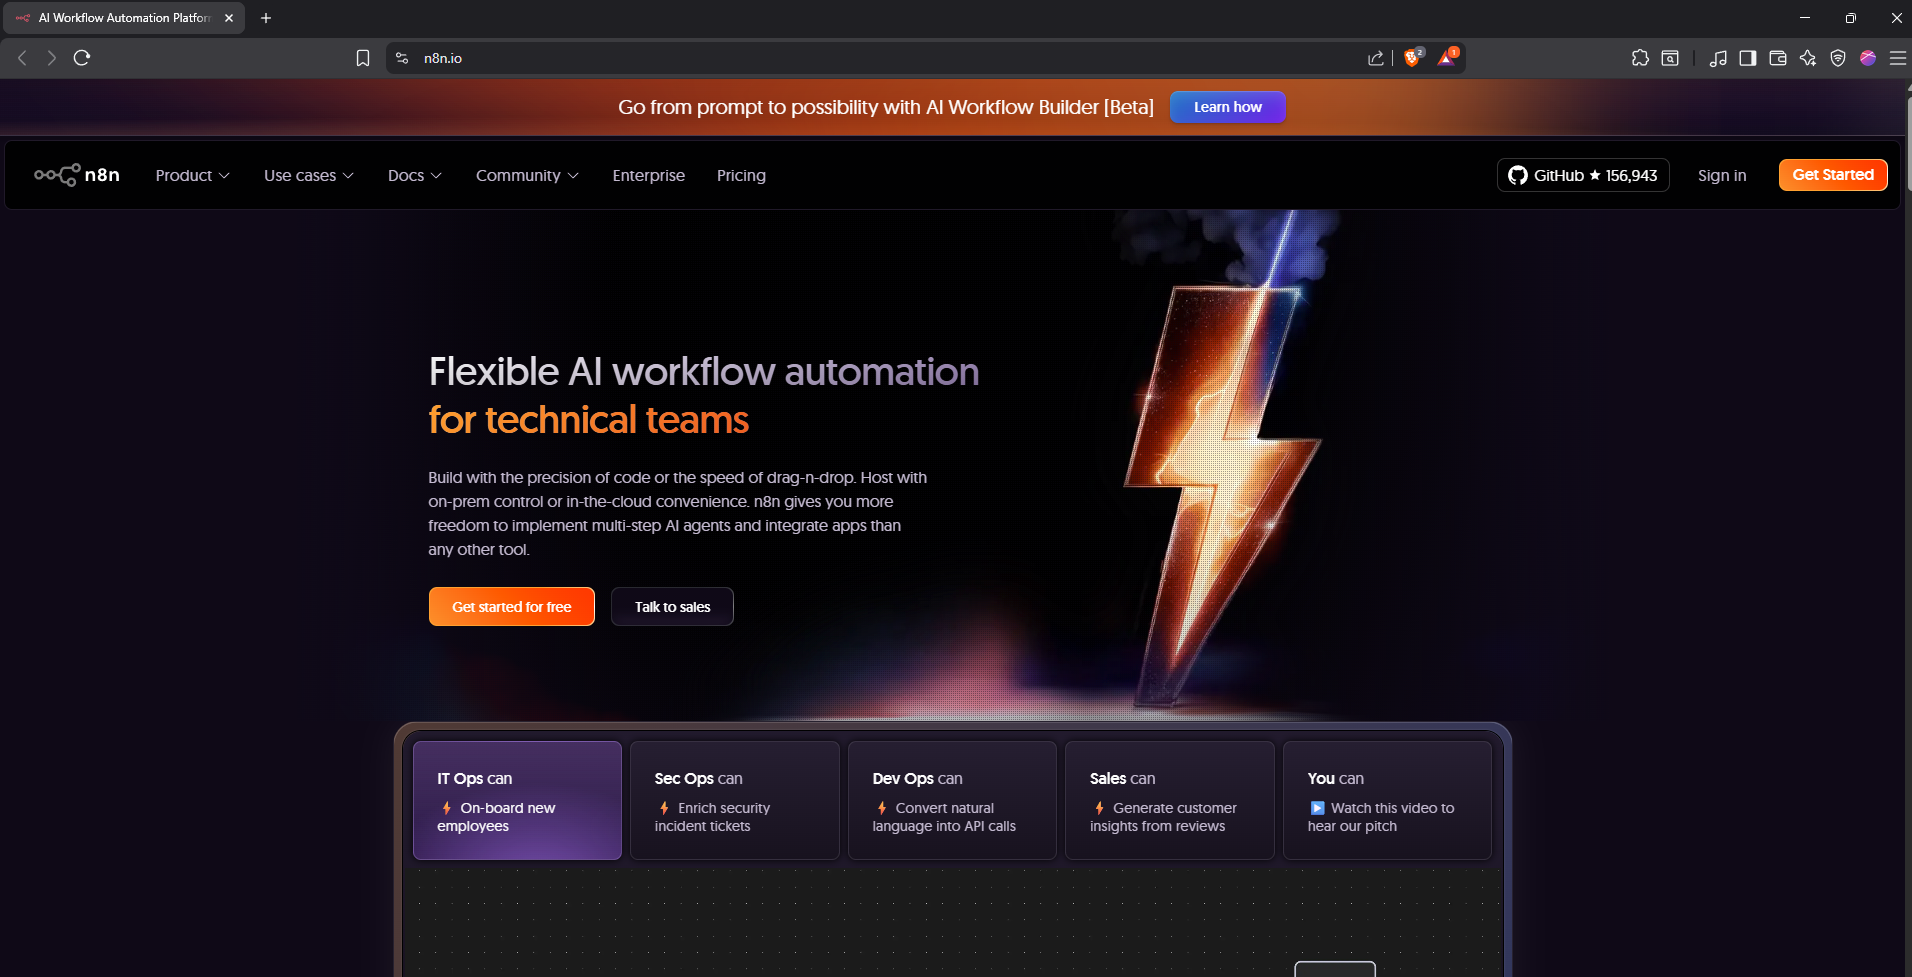Image resolution: width=1912 pixels, height=977 pixels.
Task: Open the Brave Shields lion icon
Action: pos(1412,58)
